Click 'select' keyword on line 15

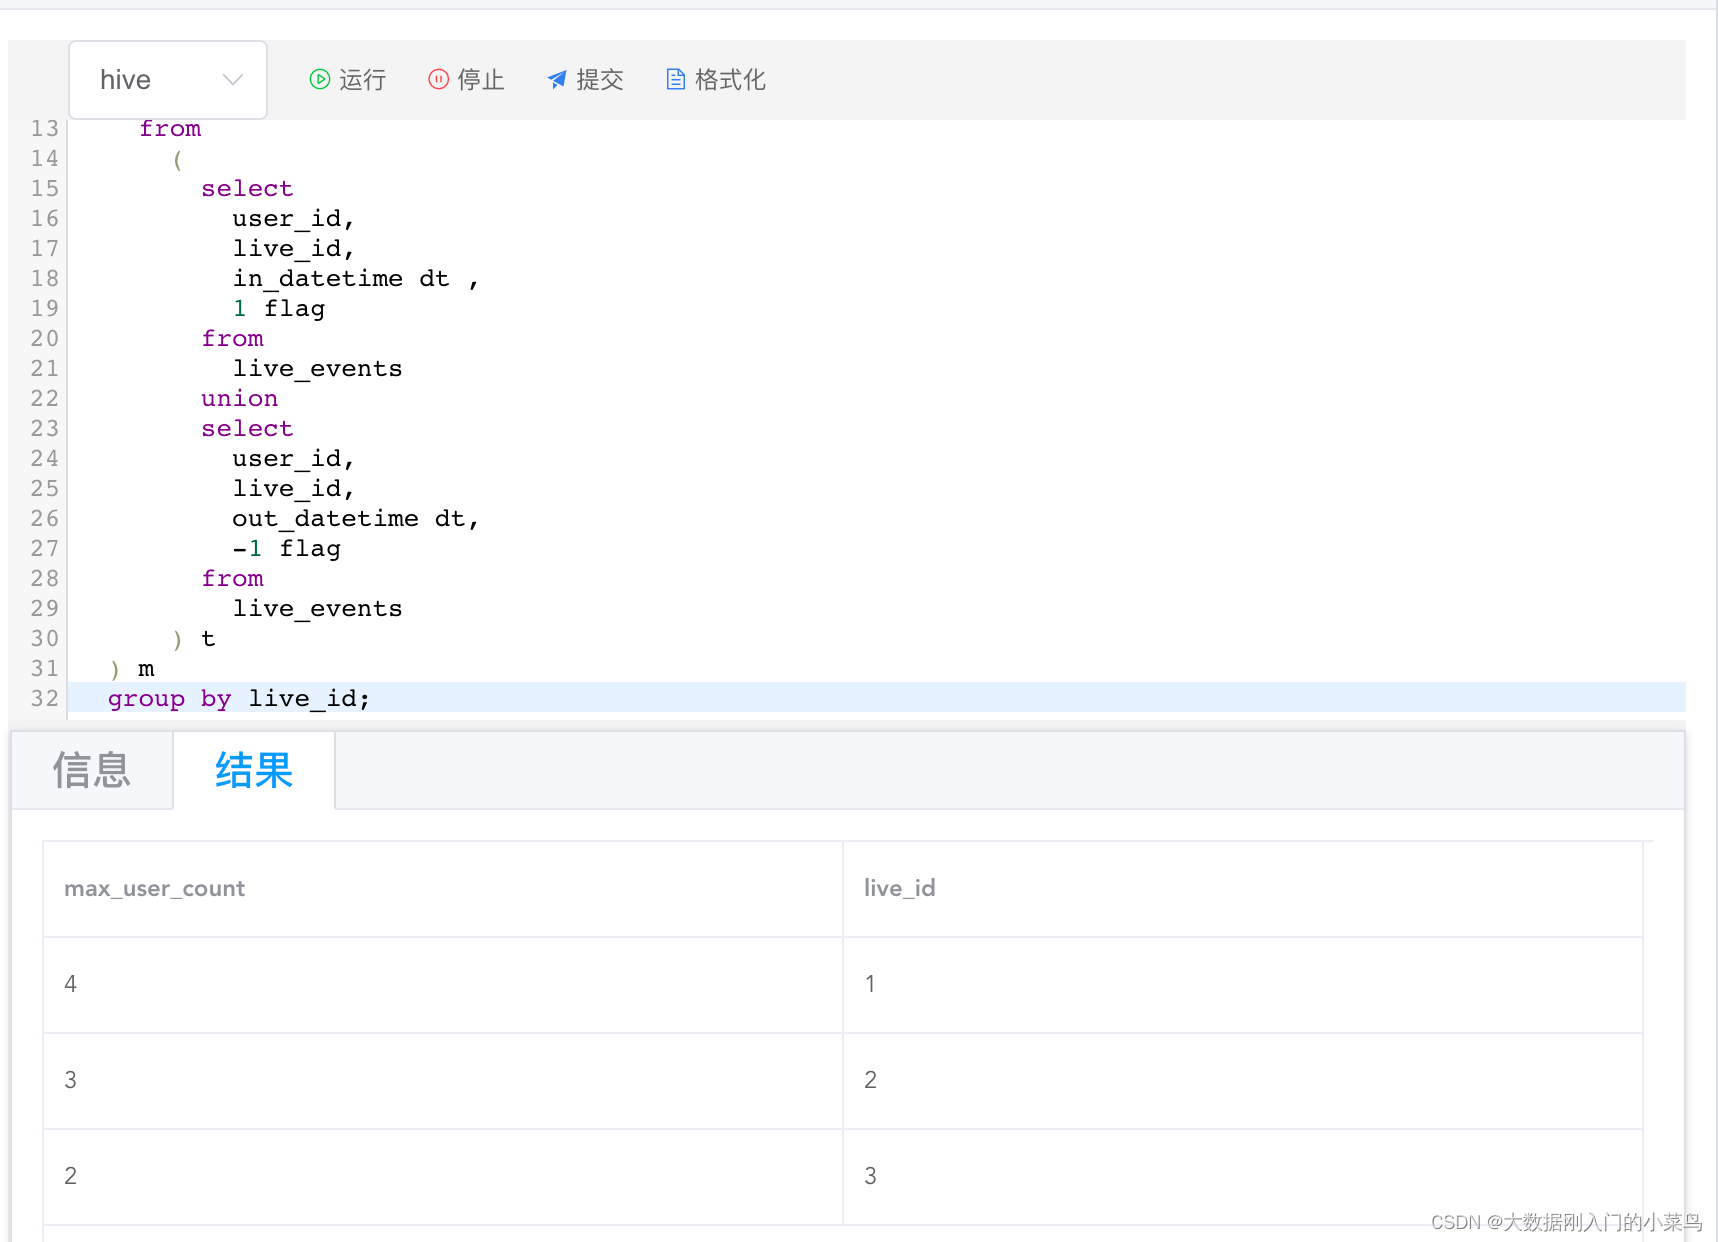click(x=247, y=188)
